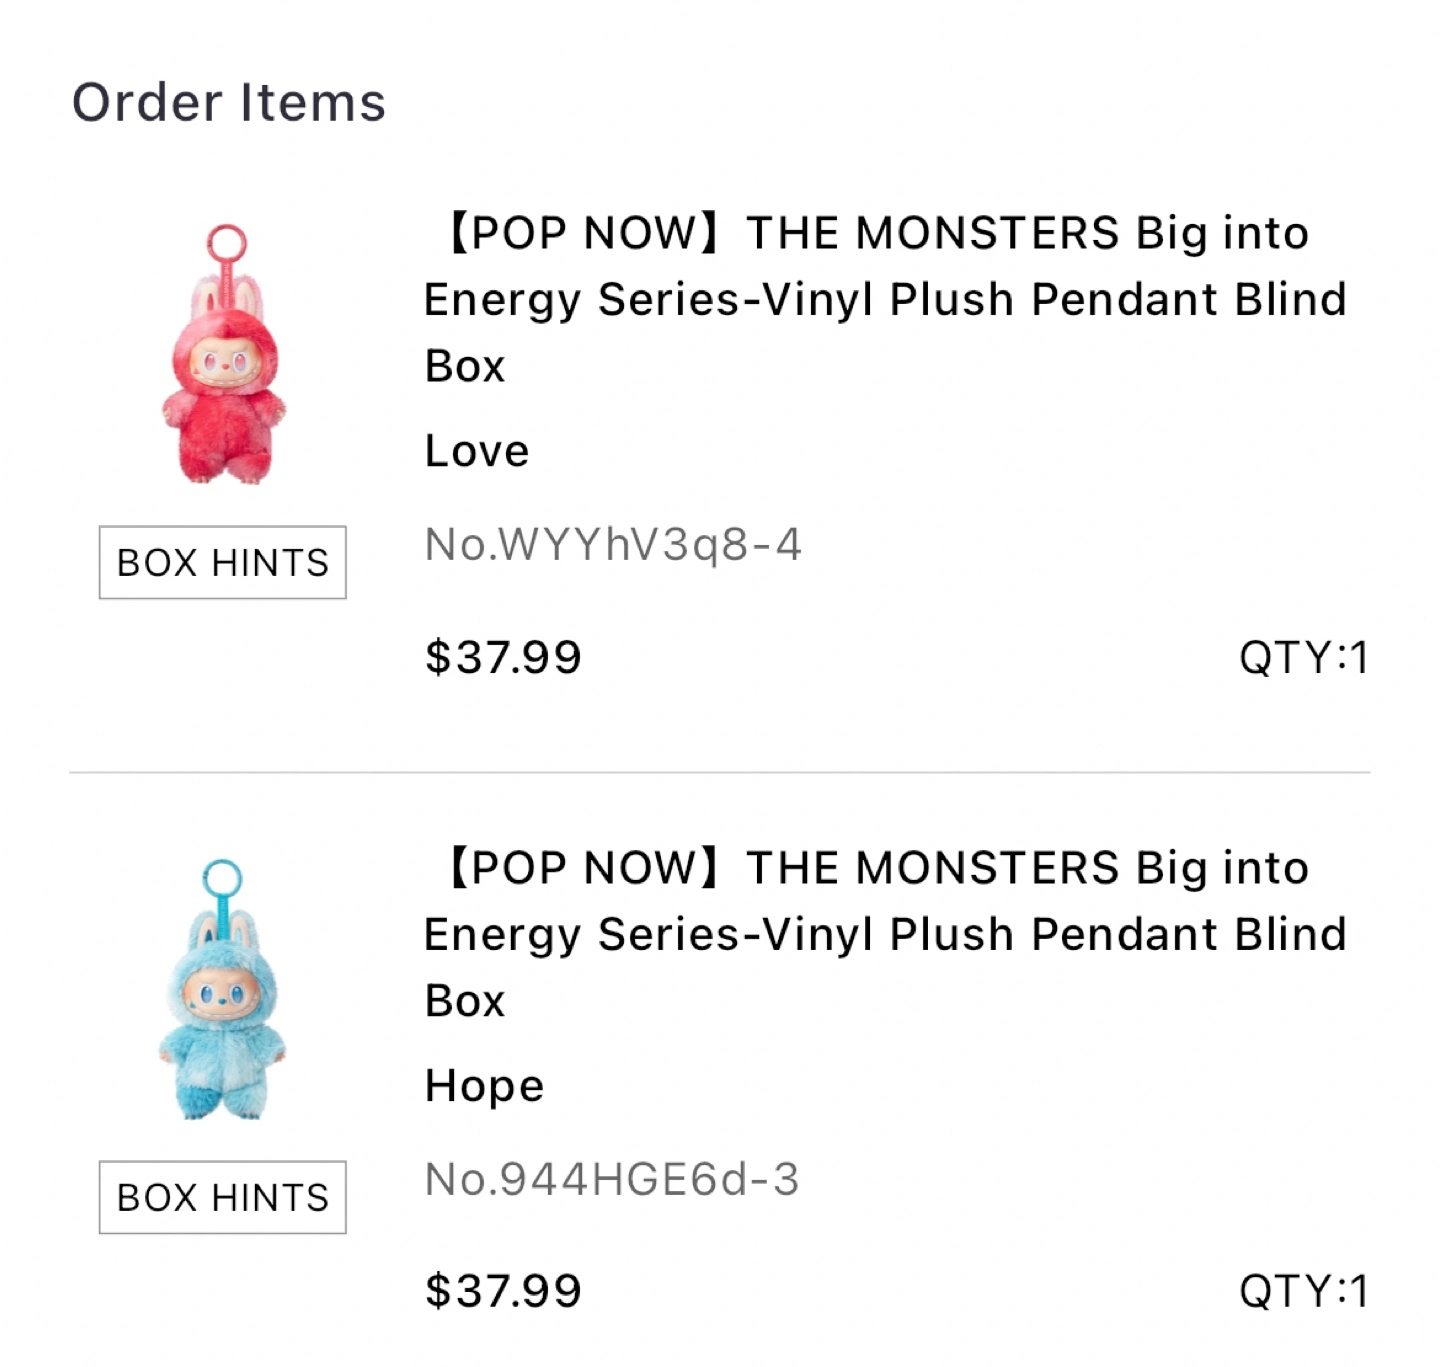Click the face of the blue Hope plush
Image resolution: width=1440 pixels, height=1367 pixels.
coord(218,996)
